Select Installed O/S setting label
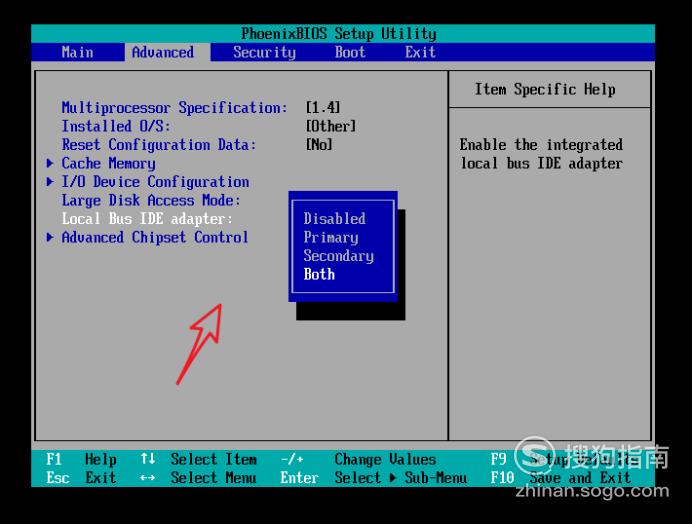 tap(116, 126)
